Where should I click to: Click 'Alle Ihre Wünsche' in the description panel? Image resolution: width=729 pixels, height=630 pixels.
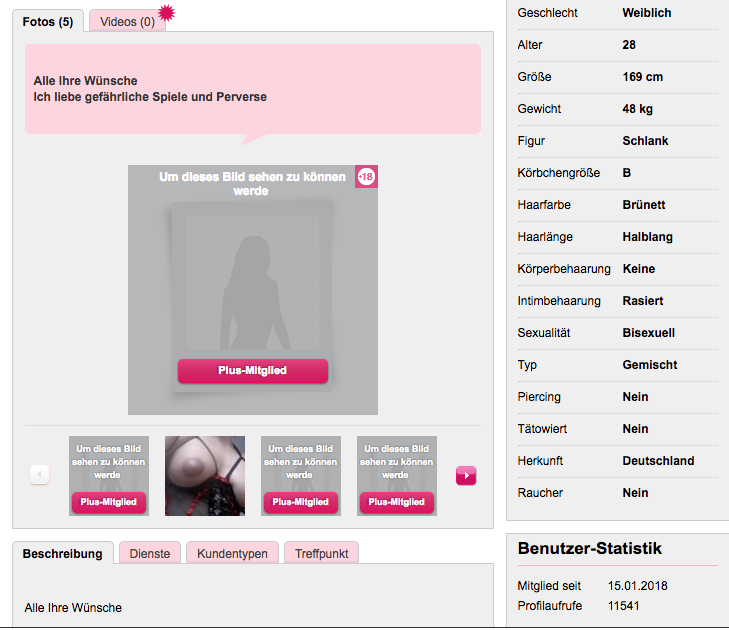(x=73, y=608)
